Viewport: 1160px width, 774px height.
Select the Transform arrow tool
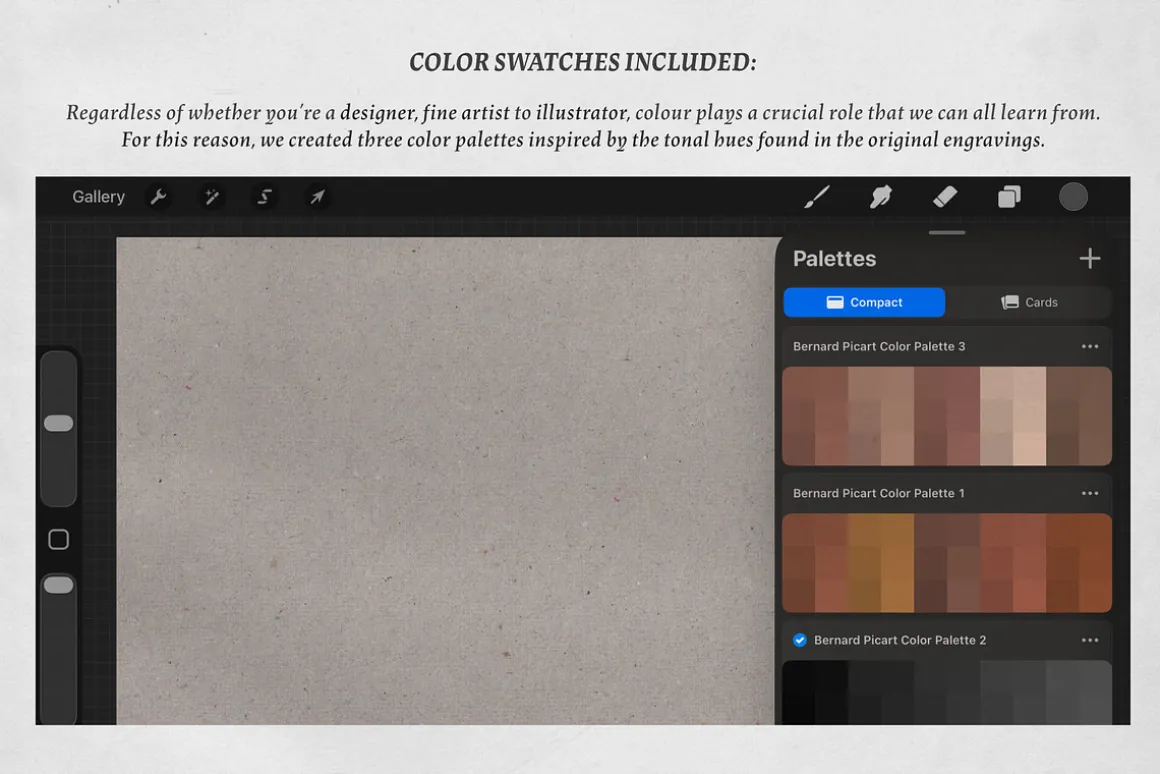click(x=317, y=197)
